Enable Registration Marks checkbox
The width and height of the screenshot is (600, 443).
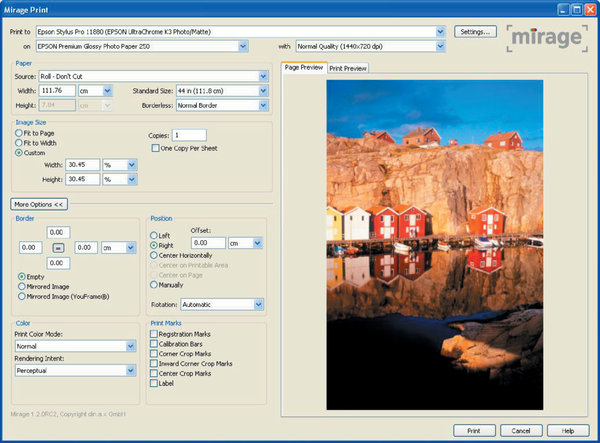pyautogui.click(x=154, y=334)
